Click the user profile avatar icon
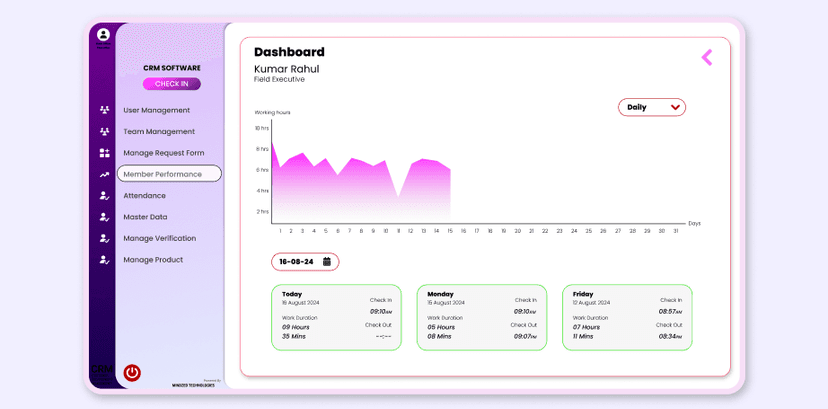Image resolution: width=828 pixels, height=409 pixels. click(x=103, y=35)
